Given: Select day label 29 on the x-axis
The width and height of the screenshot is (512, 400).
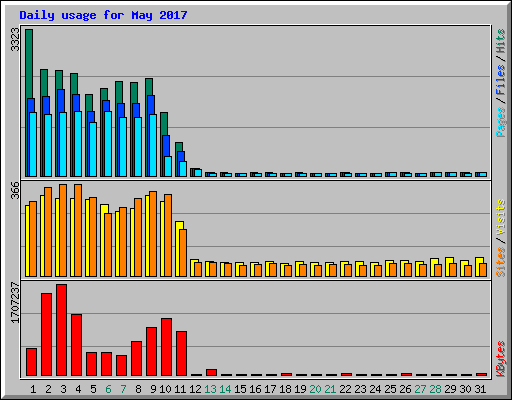Looking at the screenshot, I should 450,389.
